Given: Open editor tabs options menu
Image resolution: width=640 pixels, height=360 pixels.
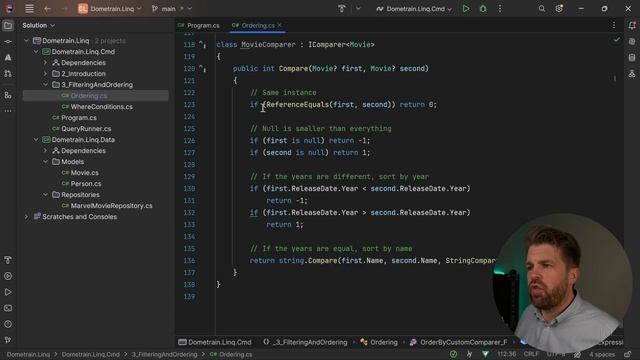Looking at the screenshot, I should click(x=613, y=25).
